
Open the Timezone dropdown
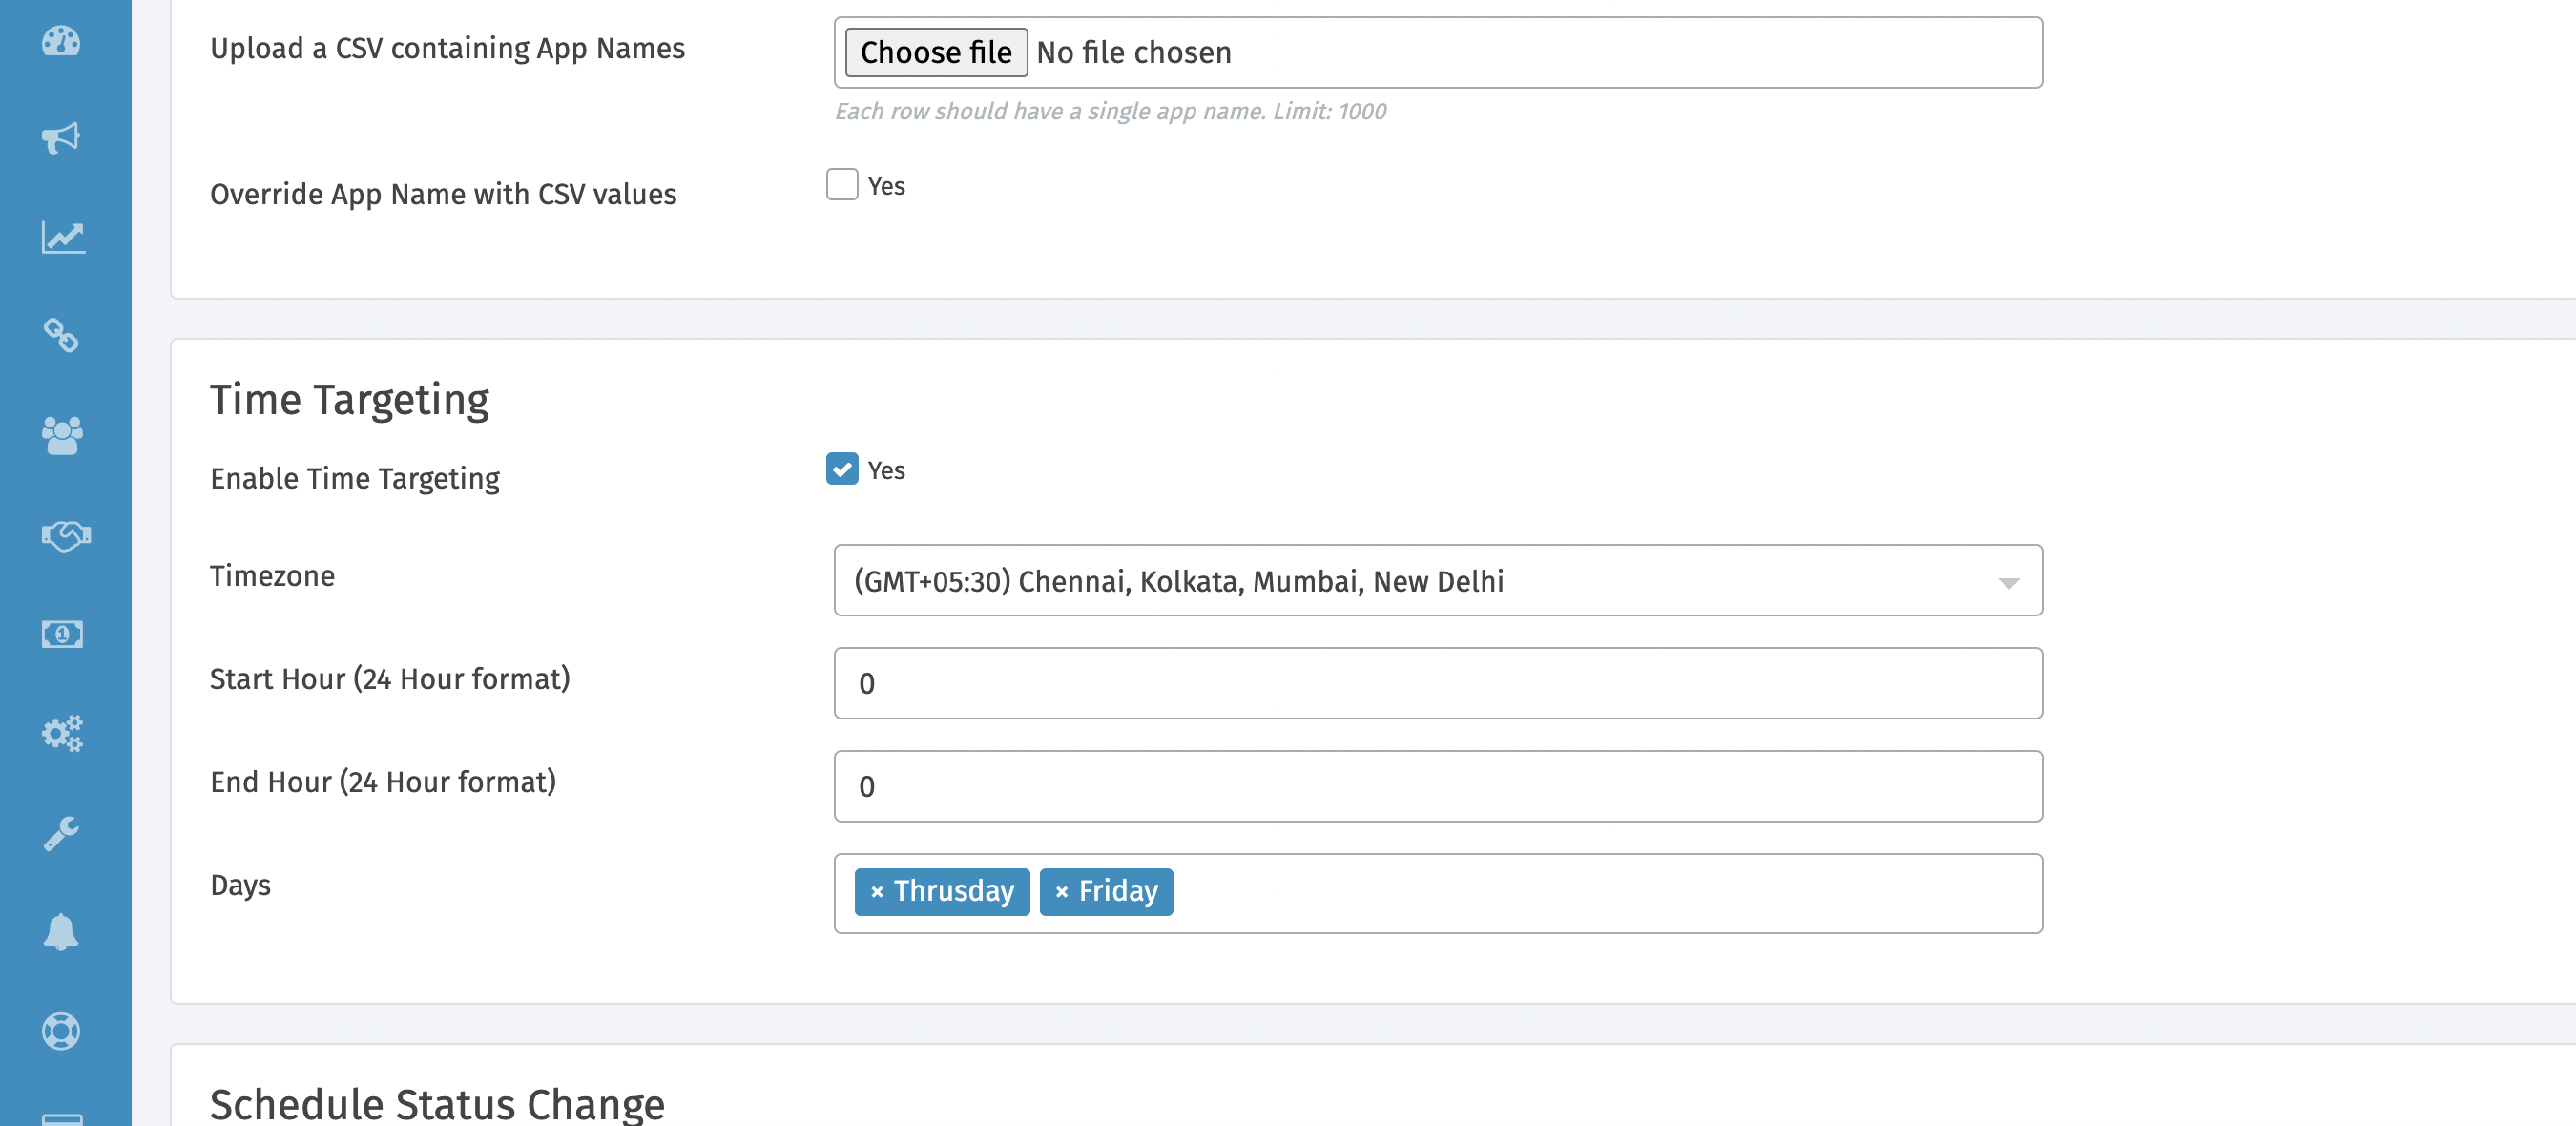(1438, 581)
